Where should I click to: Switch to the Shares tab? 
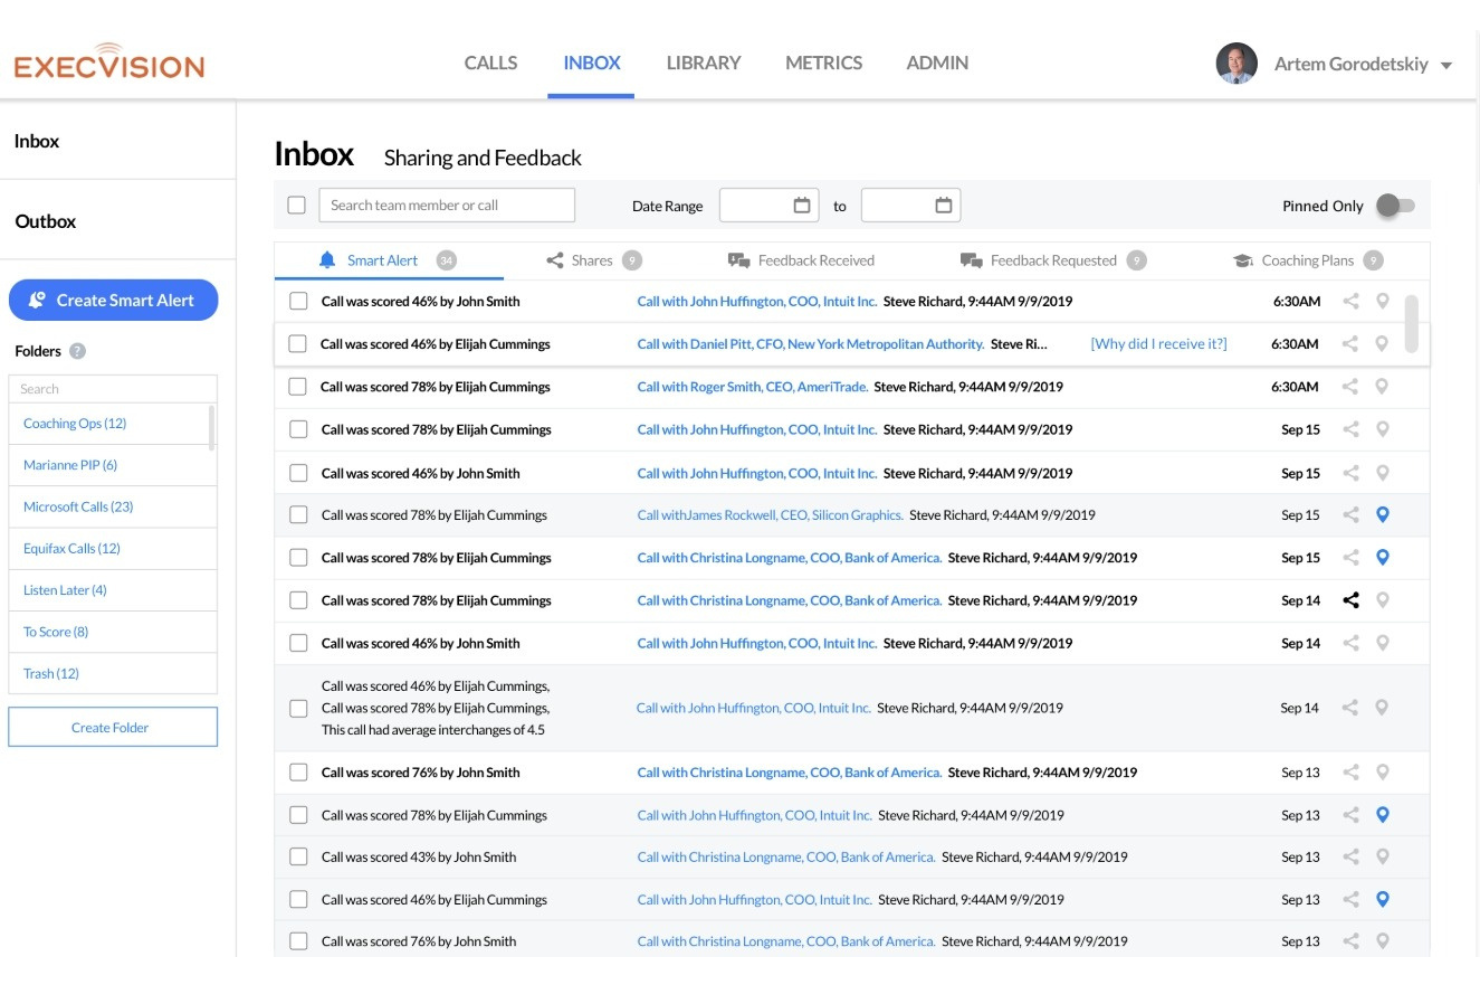(x=593, y=260)
